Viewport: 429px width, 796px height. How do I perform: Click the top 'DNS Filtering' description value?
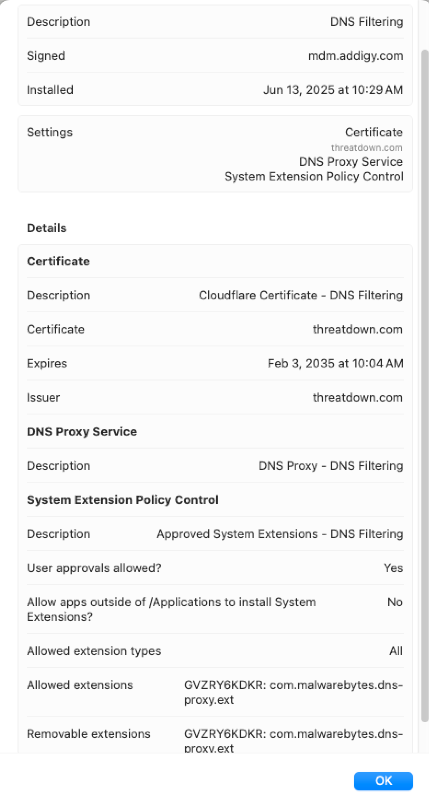tap(367, 22)
